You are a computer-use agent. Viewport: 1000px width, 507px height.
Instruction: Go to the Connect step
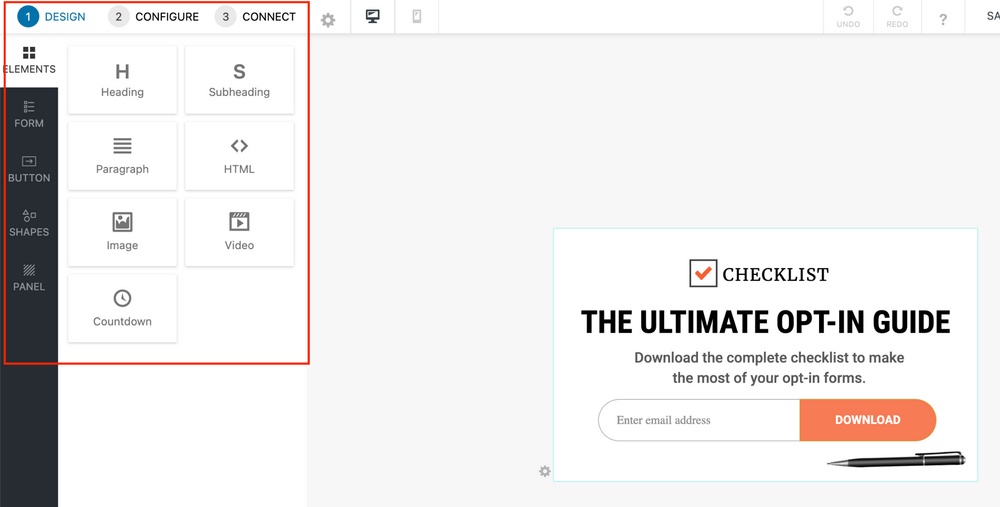pos(256,17)
